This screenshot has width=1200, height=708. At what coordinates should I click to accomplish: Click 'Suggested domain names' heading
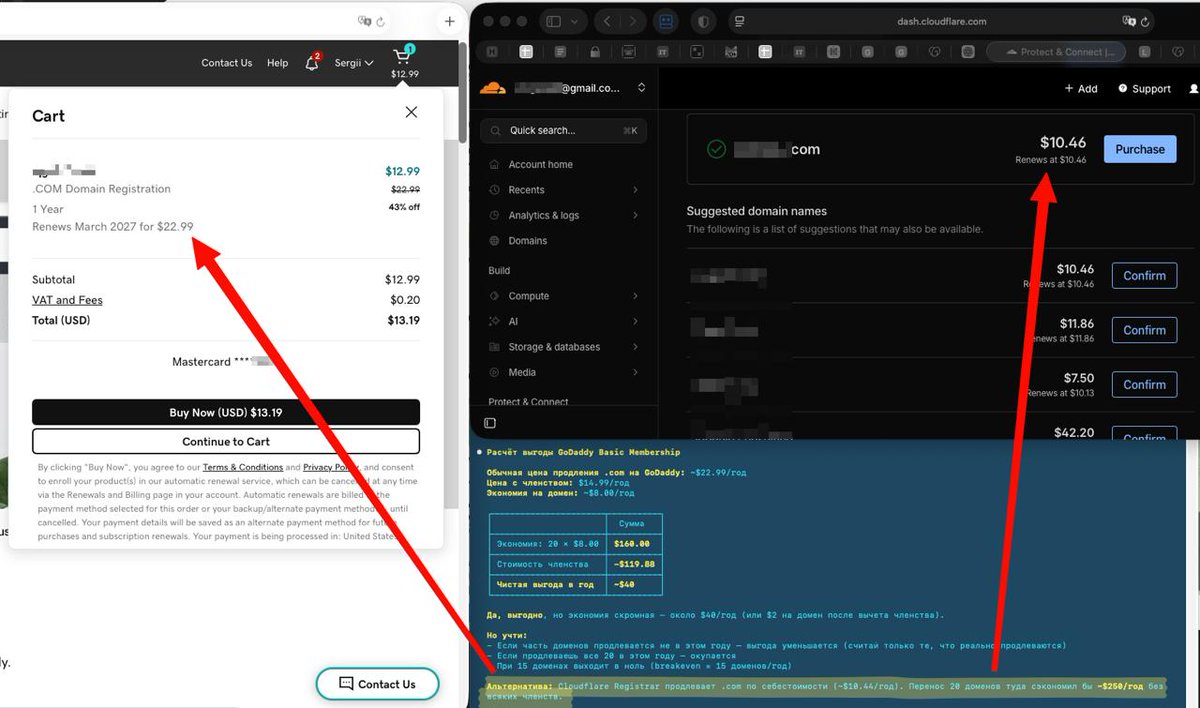(x=756, y=211)
